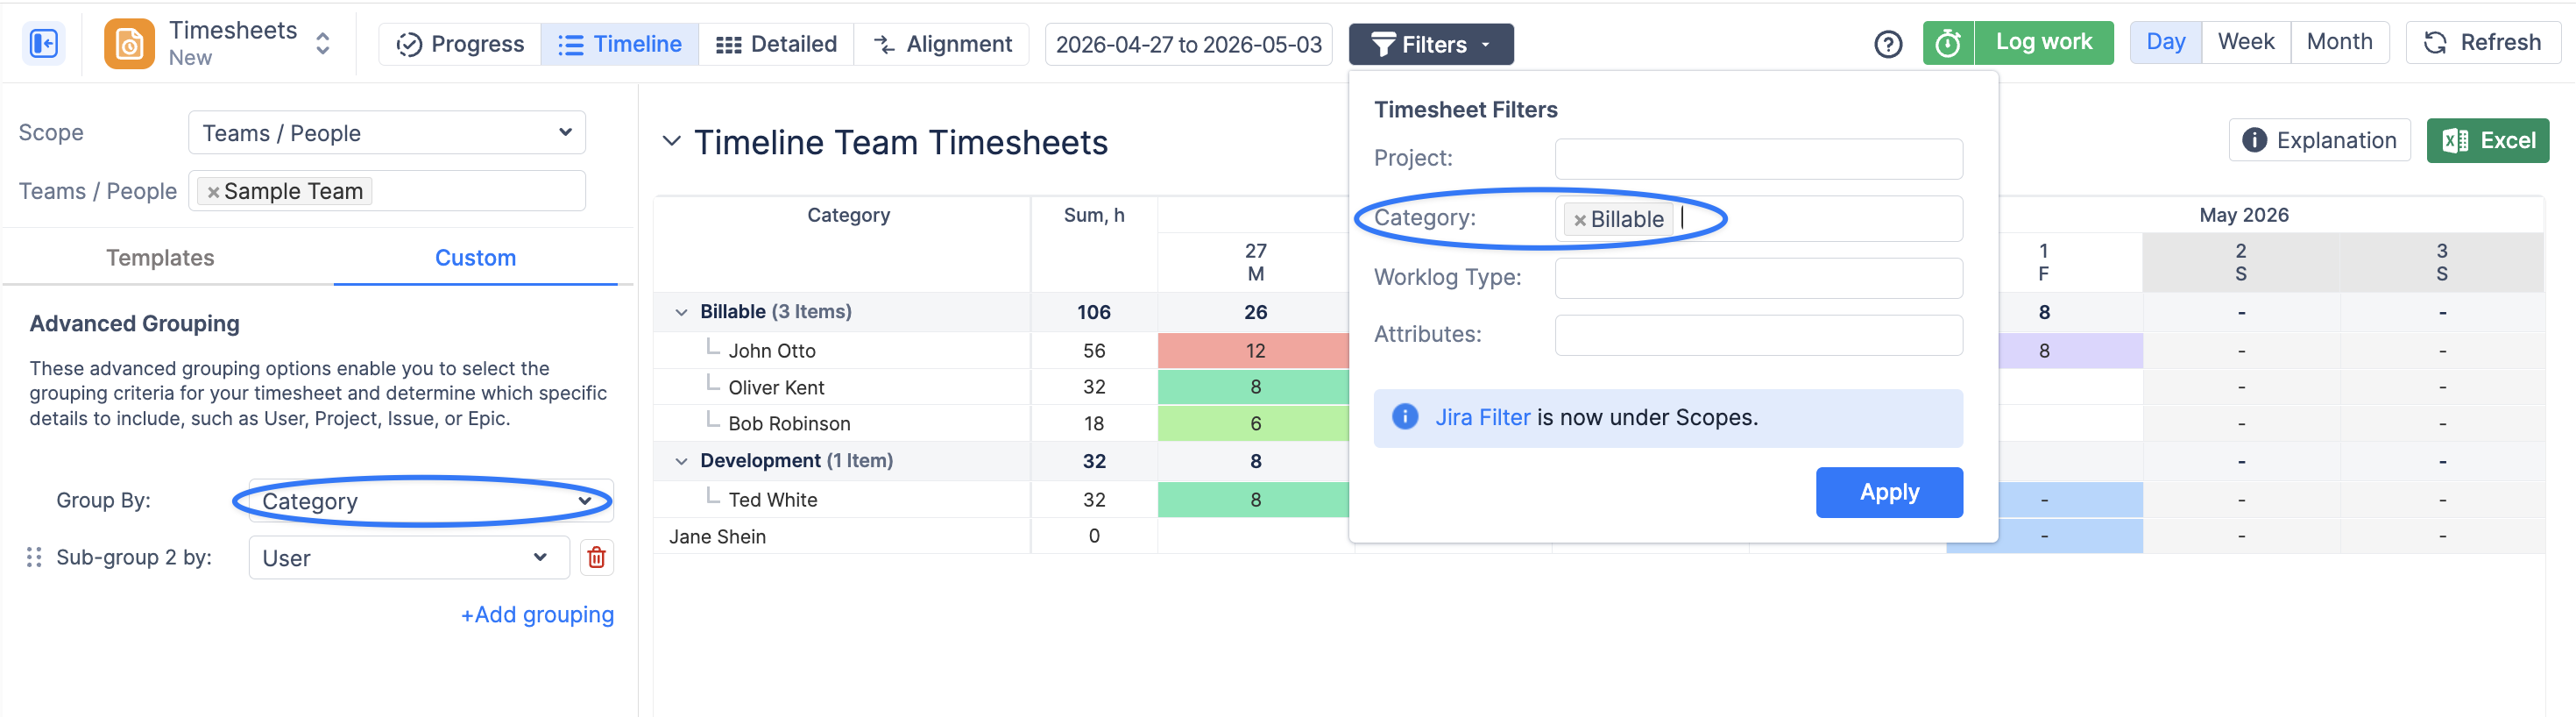The image size is (2576, 717).
Task: Open the Jira Filter link
Action: click(x=1482, y=418)
